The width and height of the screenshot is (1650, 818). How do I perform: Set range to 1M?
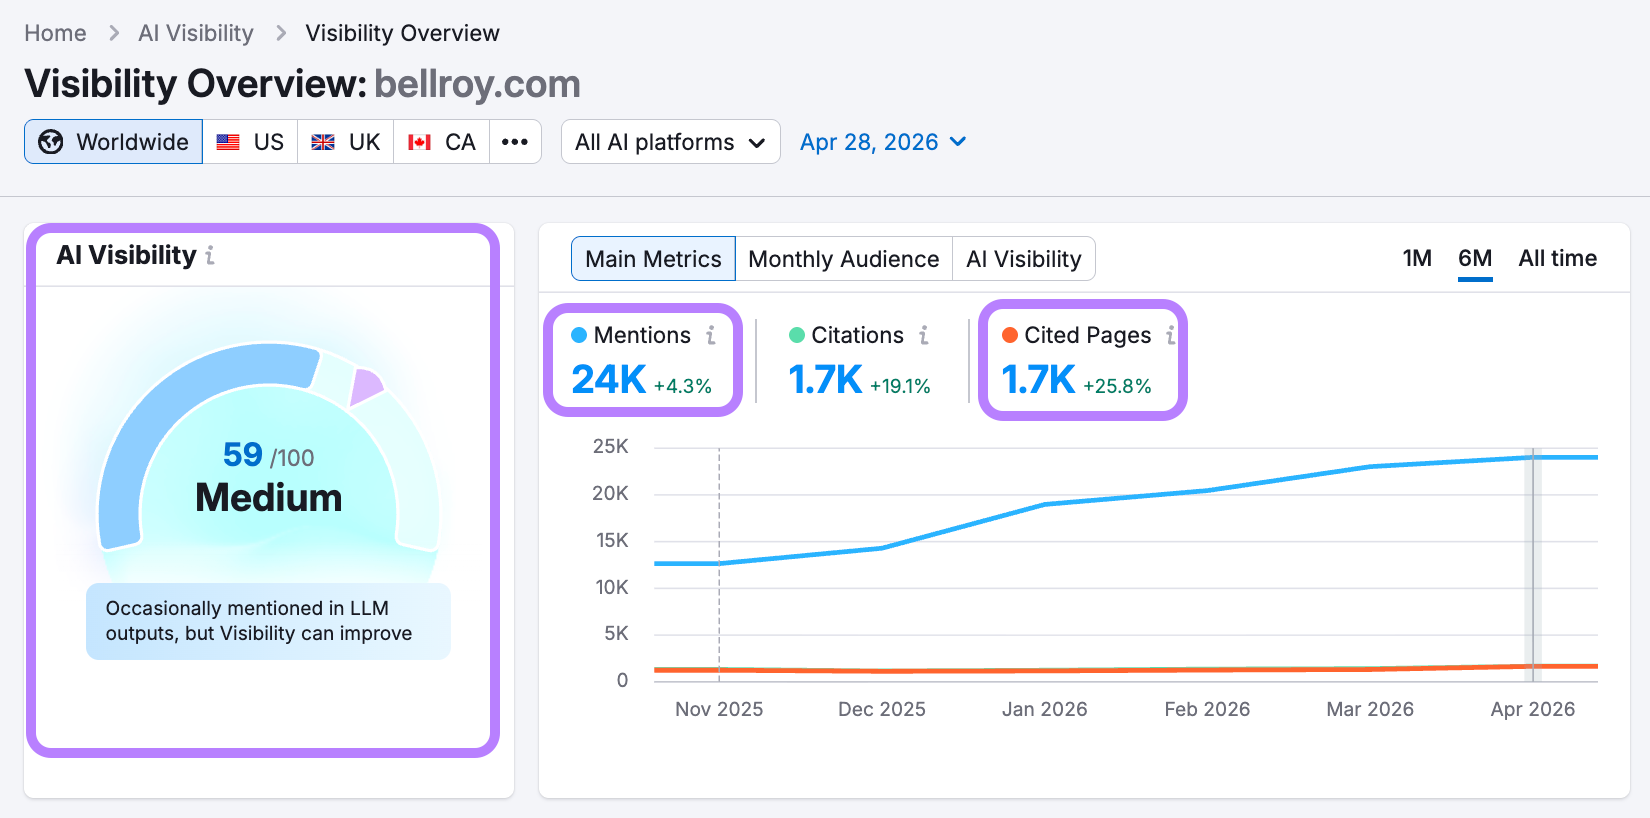(1417, 258)
